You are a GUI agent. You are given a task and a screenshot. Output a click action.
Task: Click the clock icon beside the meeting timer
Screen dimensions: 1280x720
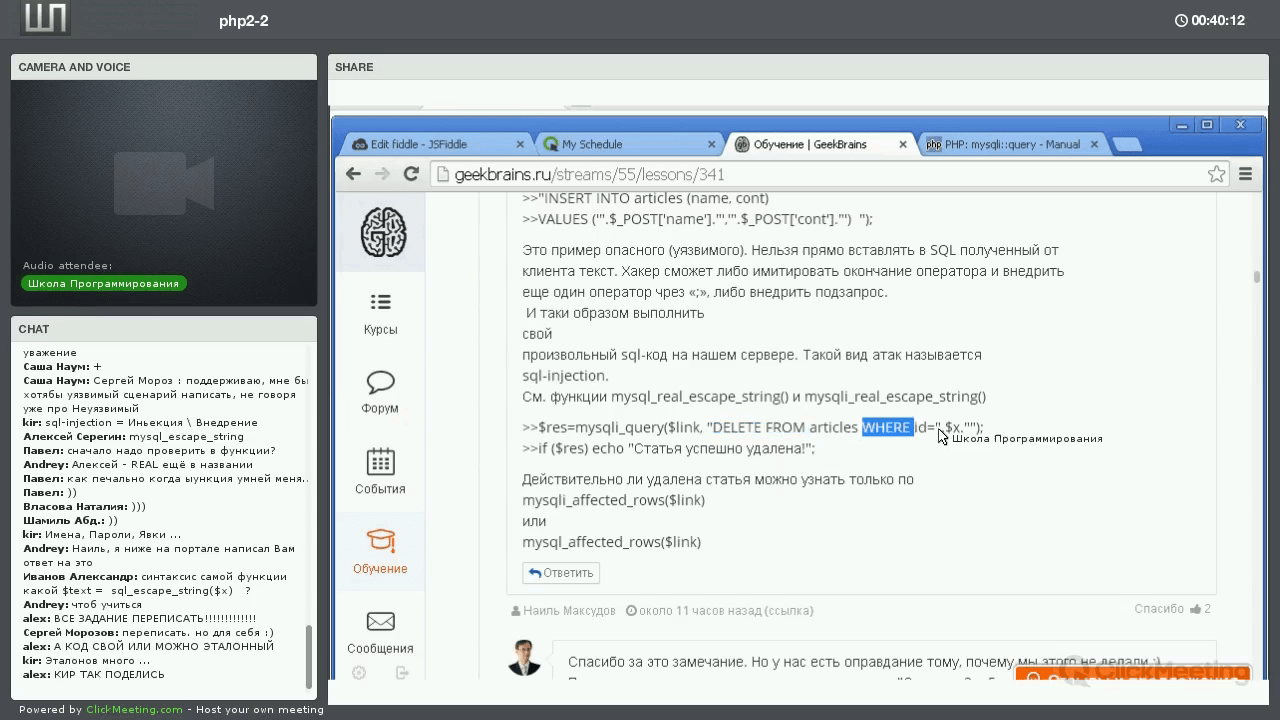(1181, 20)
